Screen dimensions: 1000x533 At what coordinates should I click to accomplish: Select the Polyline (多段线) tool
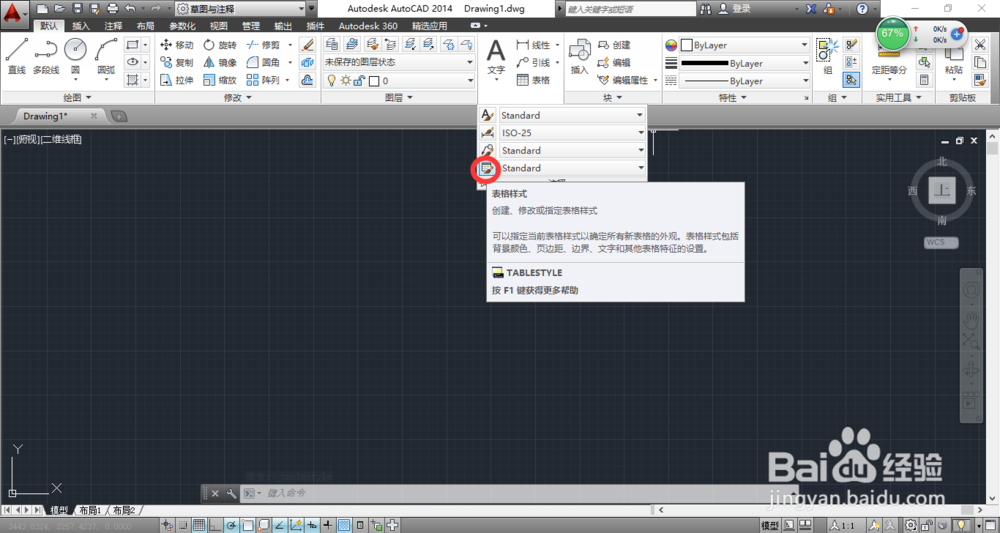[46, 56]
